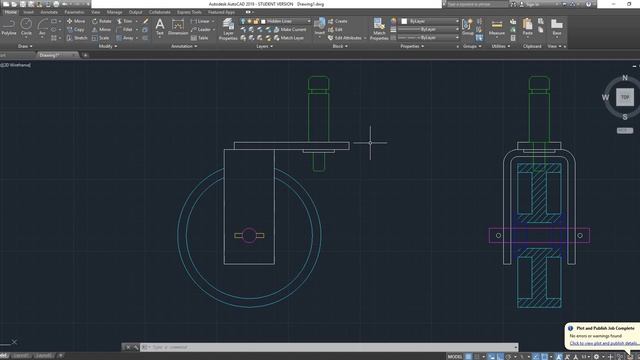Image resolution: width=640 pixels, height=360 pixels.
Task: Click the Insert block tool
Action: (x=320, y=27)
